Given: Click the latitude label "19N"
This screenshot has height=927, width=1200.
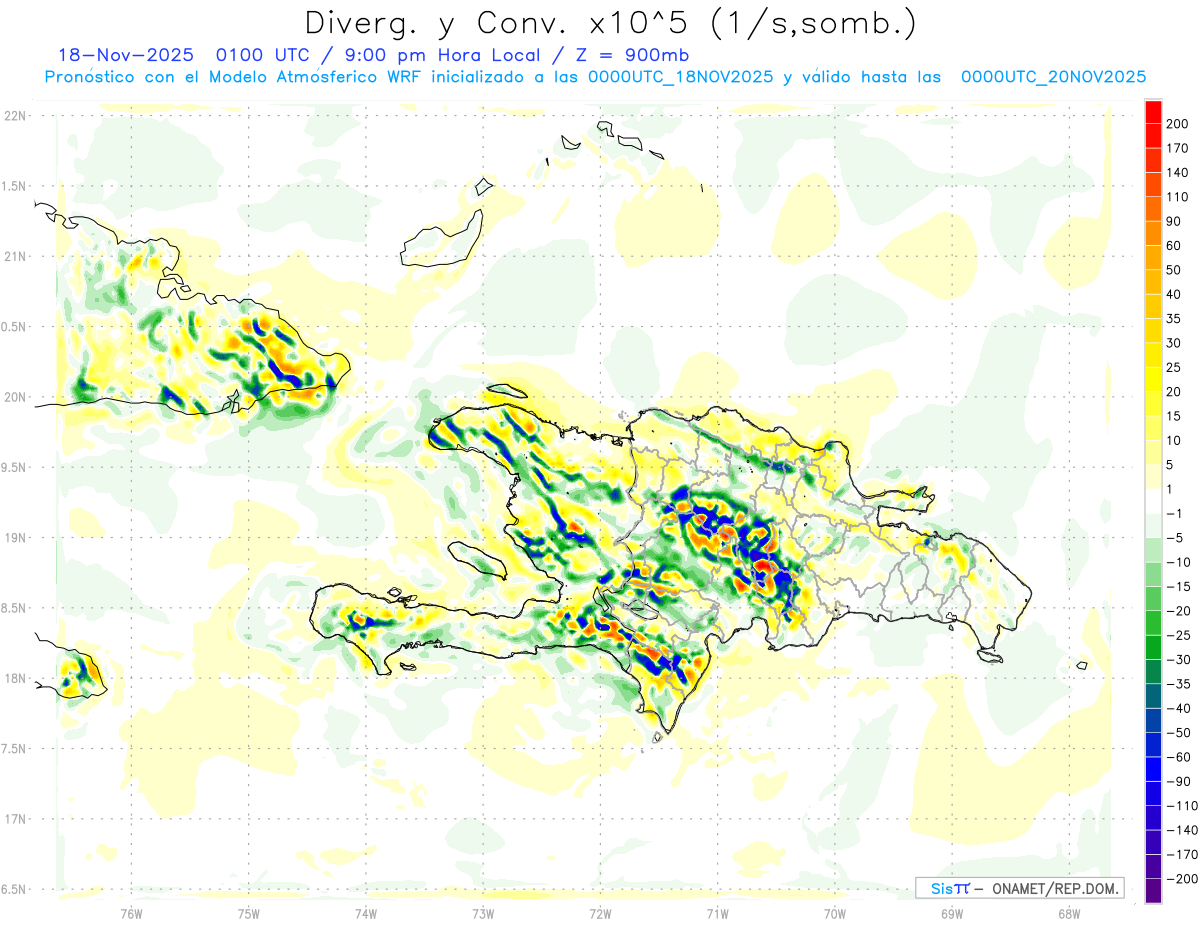Looking at the screenshot, I should click(14, 538).
